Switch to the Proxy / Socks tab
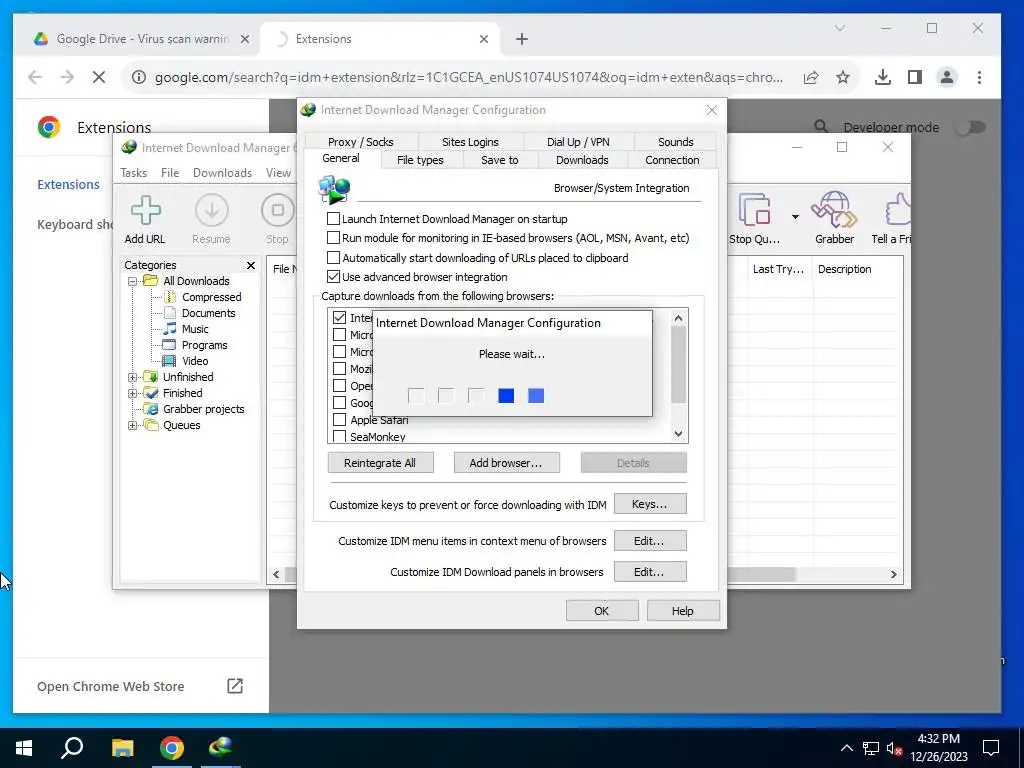 coord(360,142)
